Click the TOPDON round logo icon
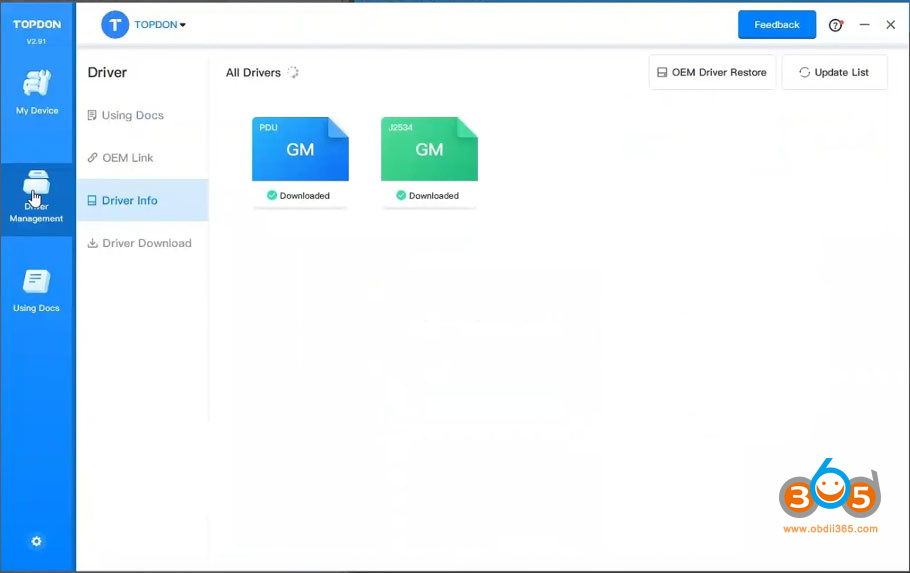Screen dimensions: 910x573 click(x=115, y=25)
